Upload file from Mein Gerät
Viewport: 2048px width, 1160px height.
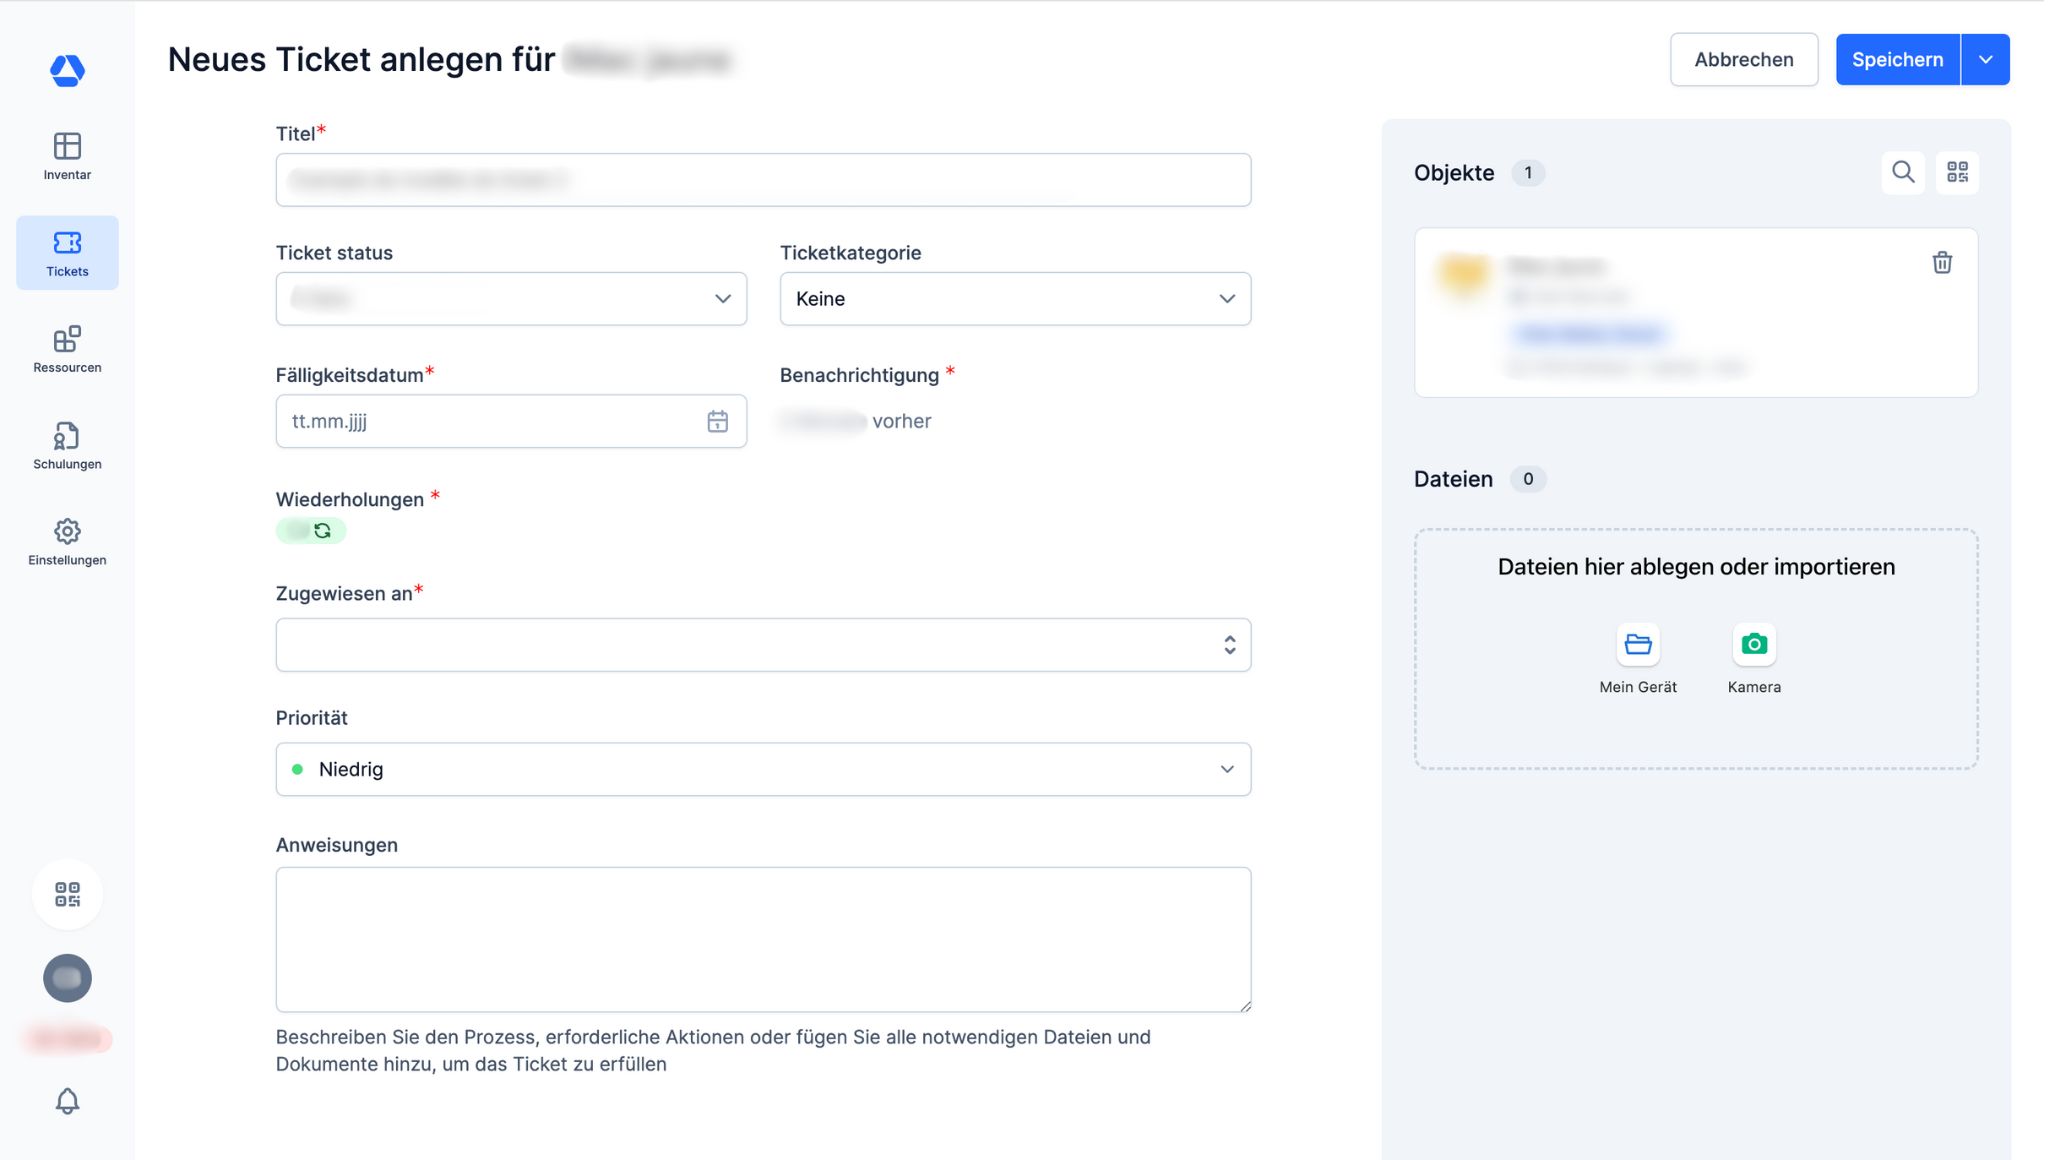tap(1638, 645)
